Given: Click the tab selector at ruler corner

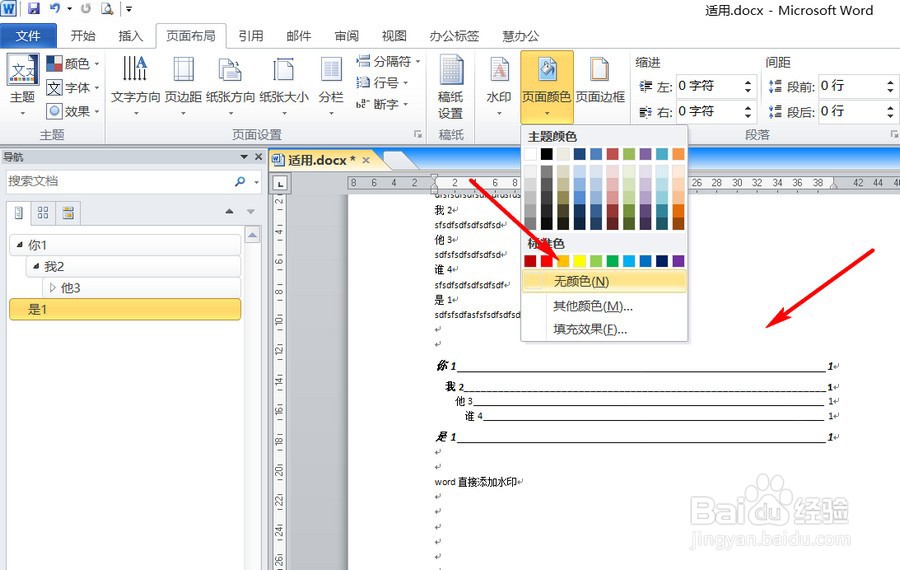Looking at the screenshot, I should point(280,184).
